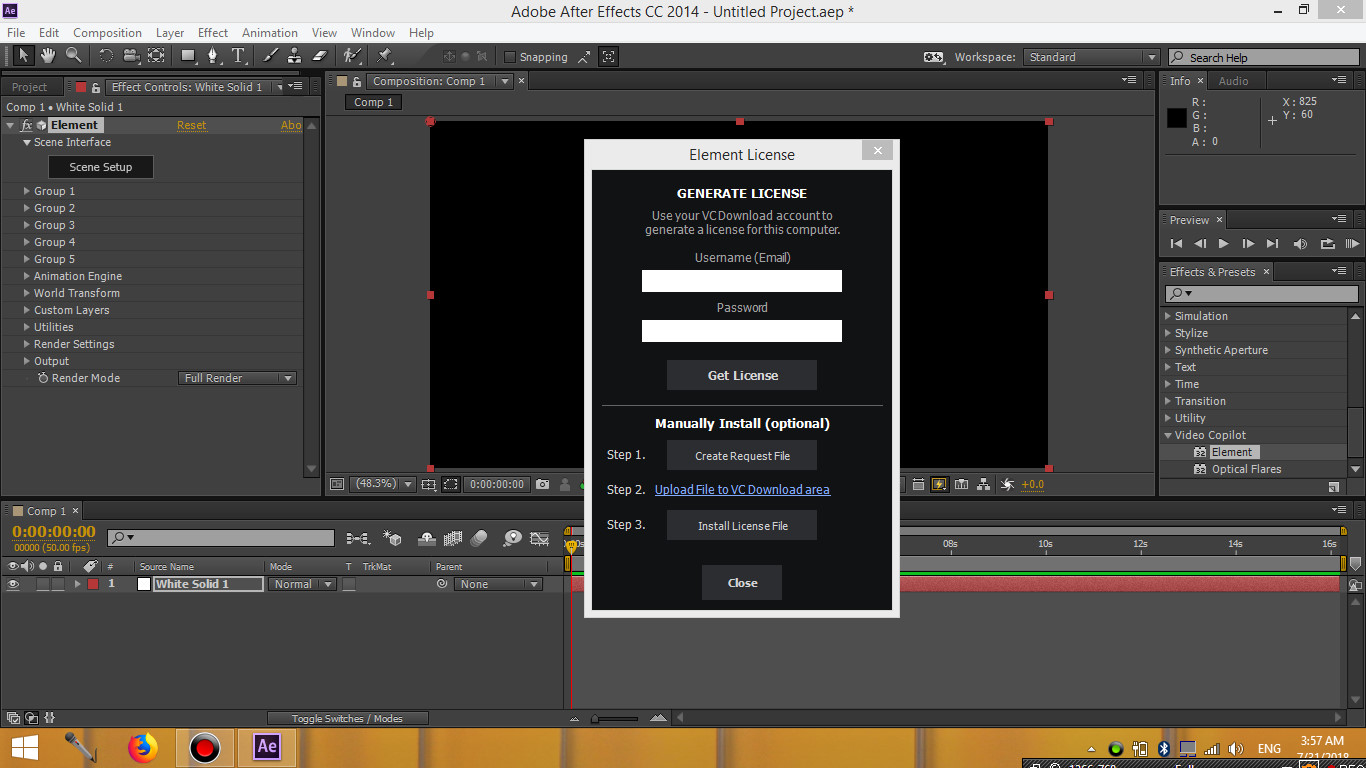This screenshot has height=768, width=1366.
Task: Click the Get License button
Action: tap(742, 375)
